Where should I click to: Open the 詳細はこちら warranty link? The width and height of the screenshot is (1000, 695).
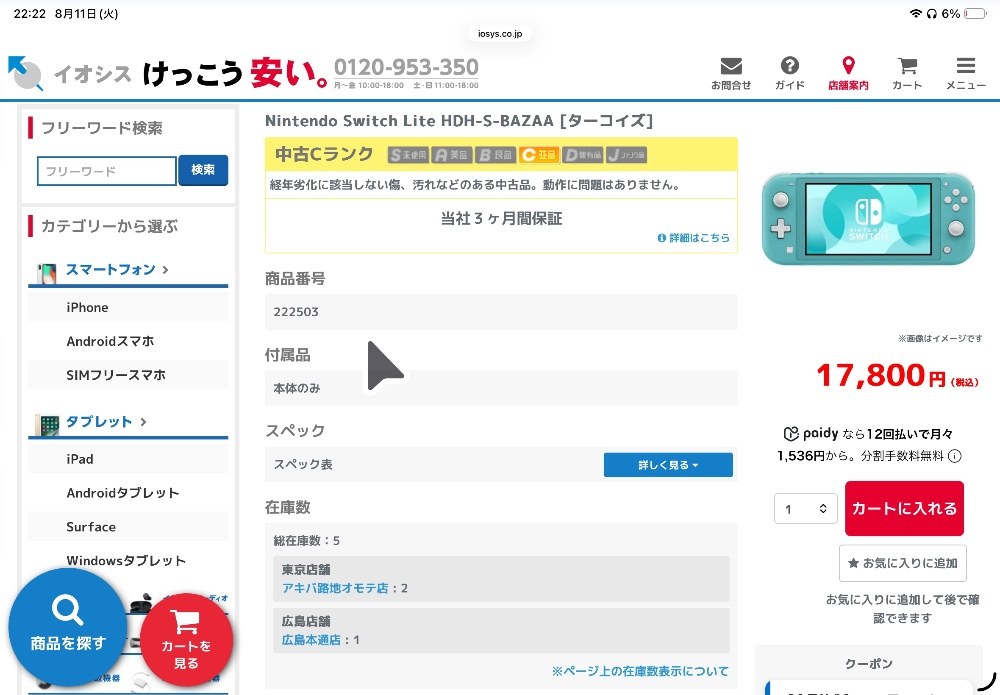click(694, 238)
